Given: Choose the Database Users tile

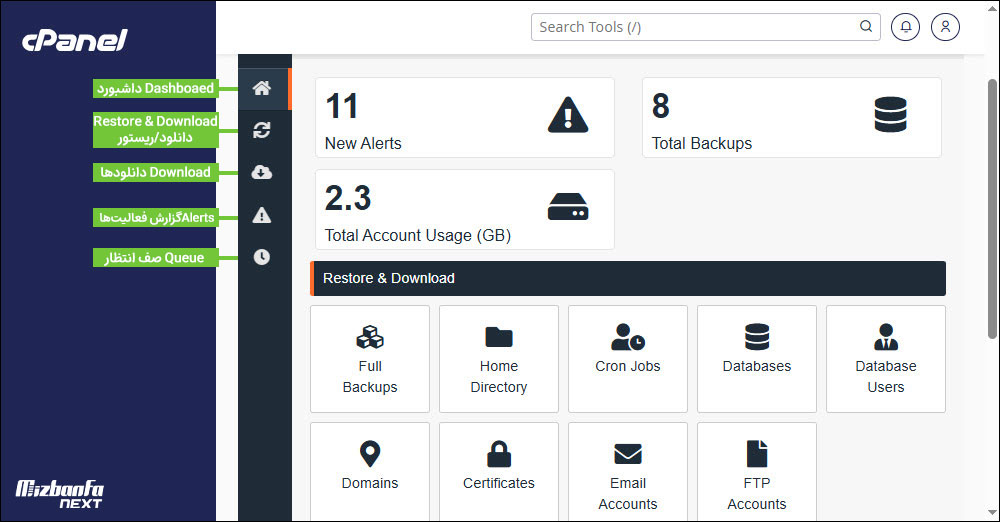Looking at the screenshot, I should pos(886,359).
